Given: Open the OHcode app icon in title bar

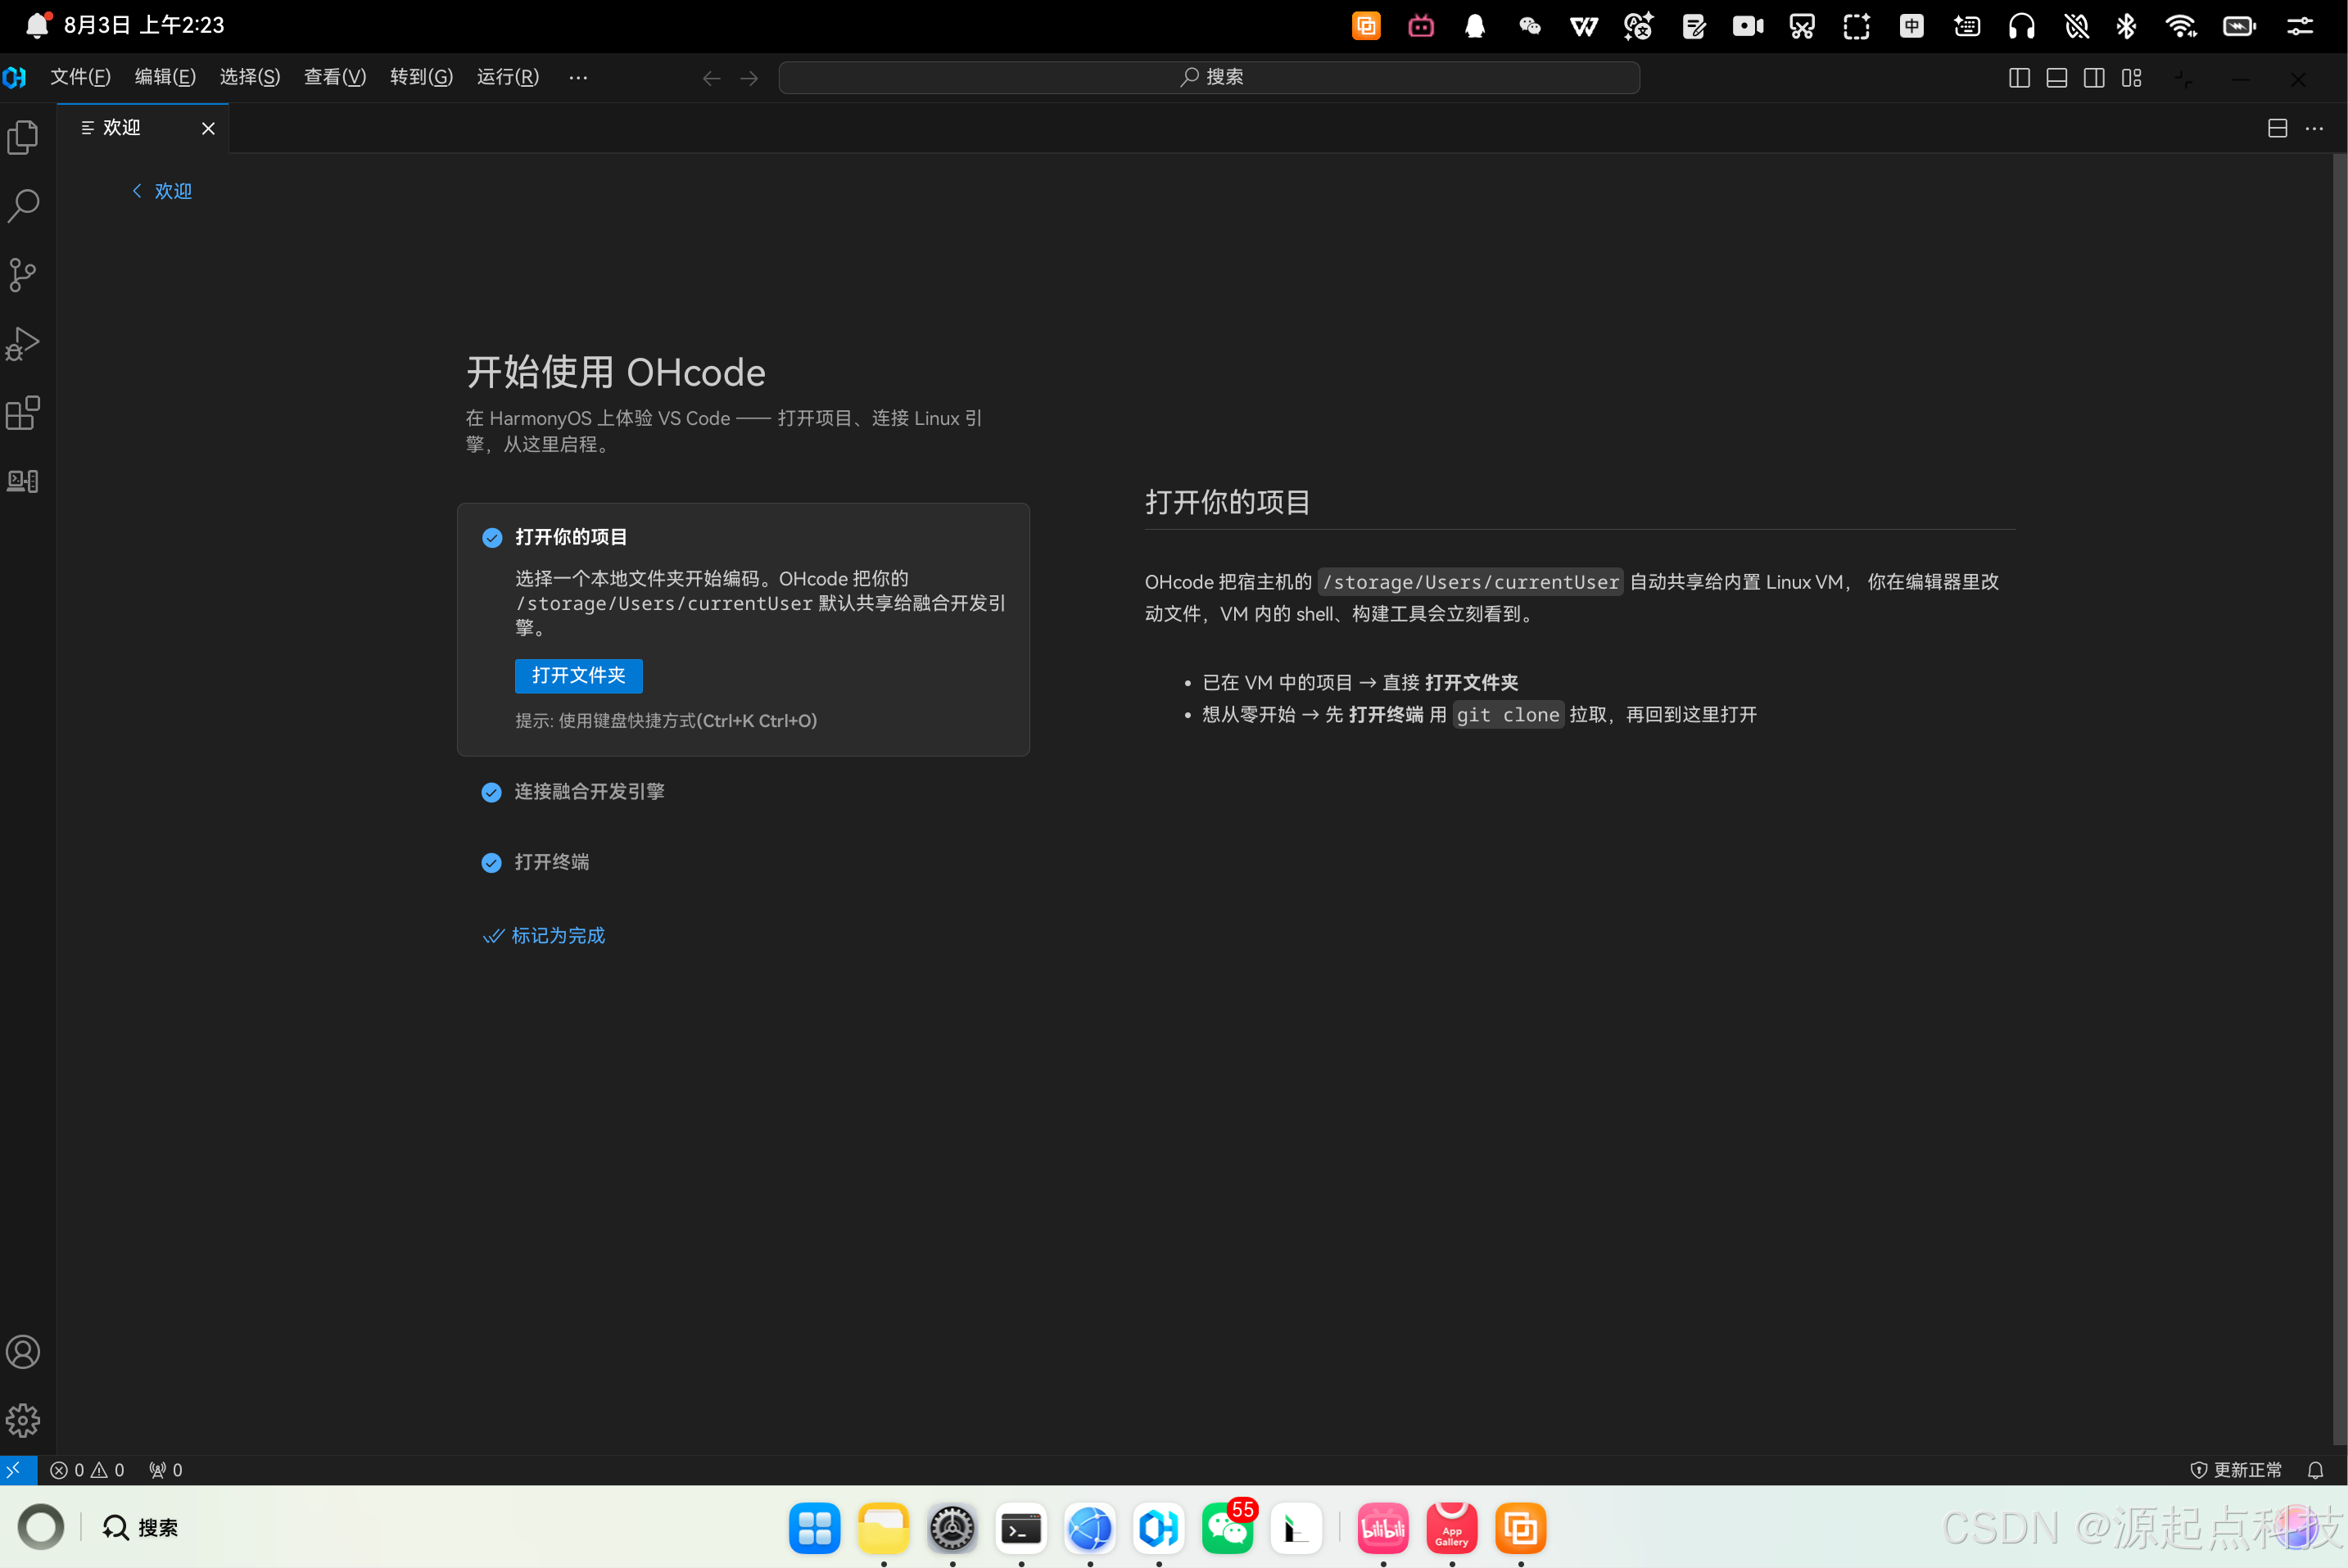Looking at the screenshot, I should pyautogui.click(x=15, y=77).
